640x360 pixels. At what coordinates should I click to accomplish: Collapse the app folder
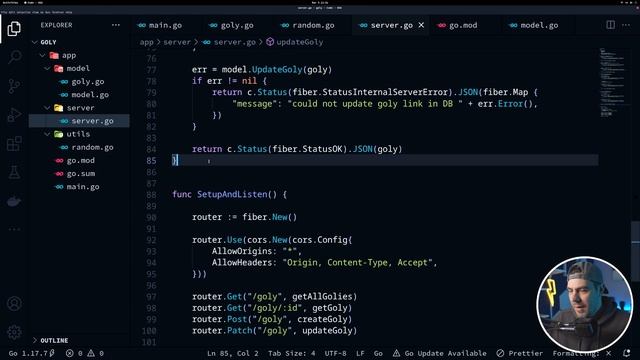click(42, 56)
